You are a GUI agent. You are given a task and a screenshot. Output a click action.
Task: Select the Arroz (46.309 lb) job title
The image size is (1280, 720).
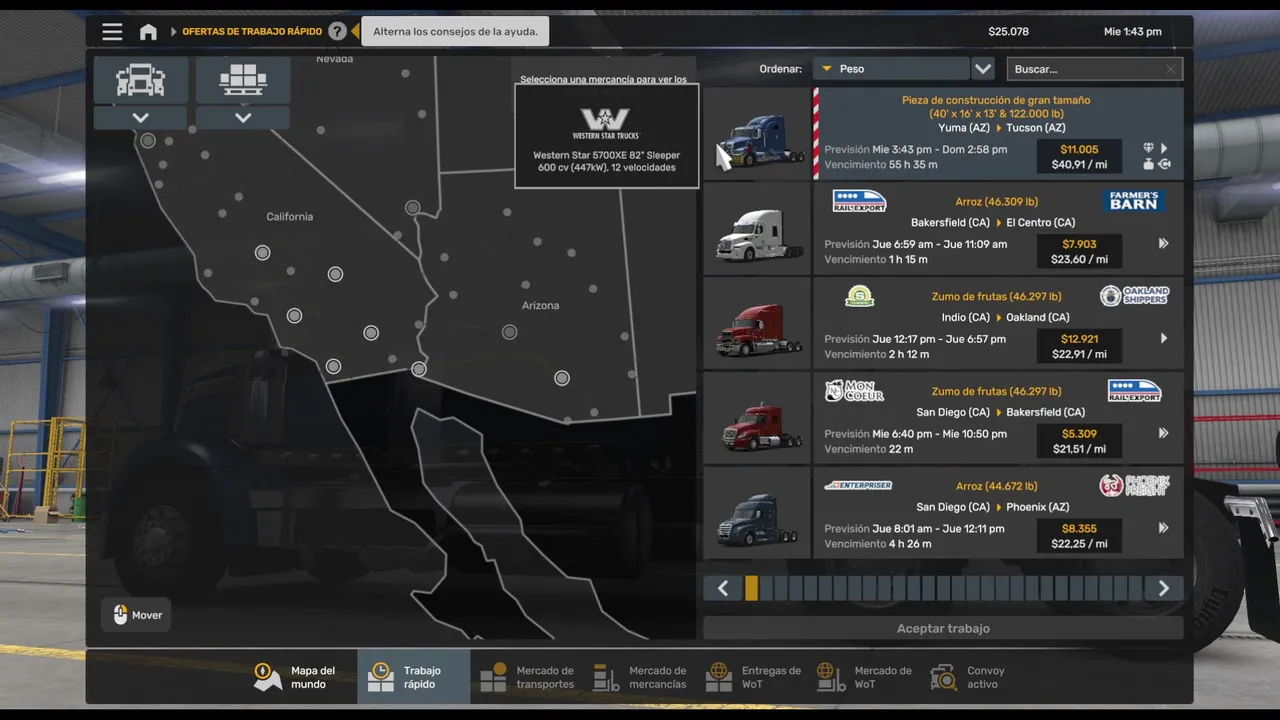tap(996, 202)
